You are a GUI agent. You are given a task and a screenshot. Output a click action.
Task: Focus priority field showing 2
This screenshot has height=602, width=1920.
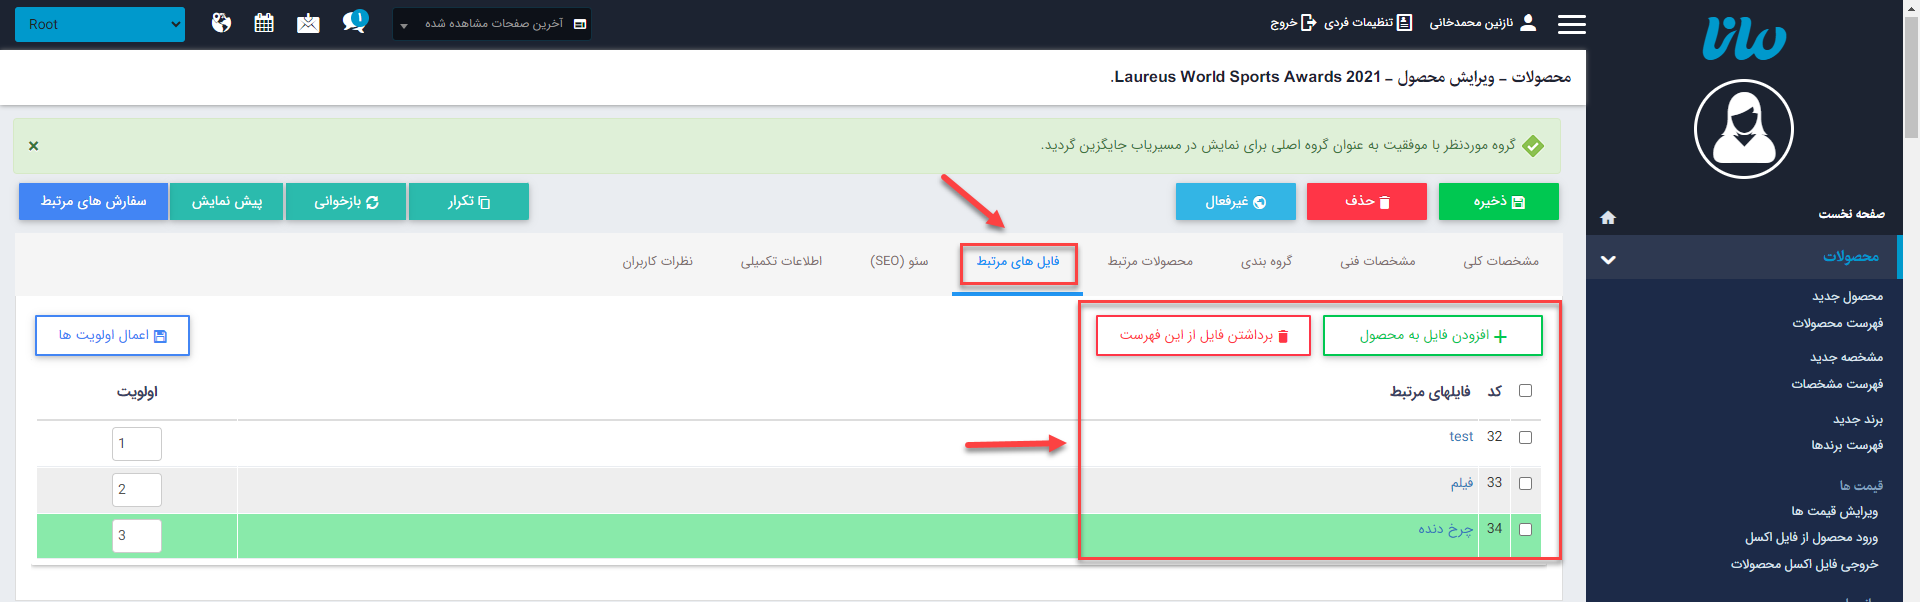coord(137,490)
